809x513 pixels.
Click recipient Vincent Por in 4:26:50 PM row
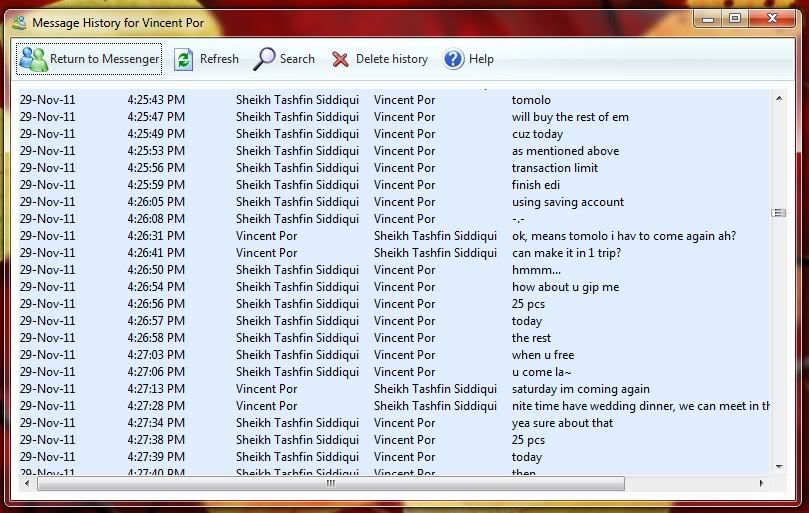click(404, 270)
